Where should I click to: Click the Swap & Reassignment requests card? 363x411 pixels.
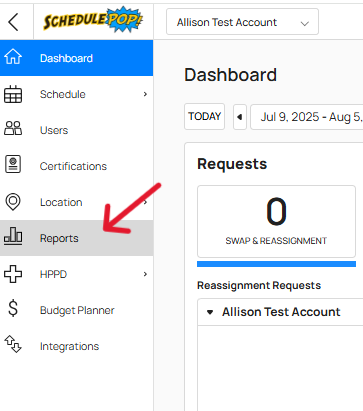pos(276,221)
